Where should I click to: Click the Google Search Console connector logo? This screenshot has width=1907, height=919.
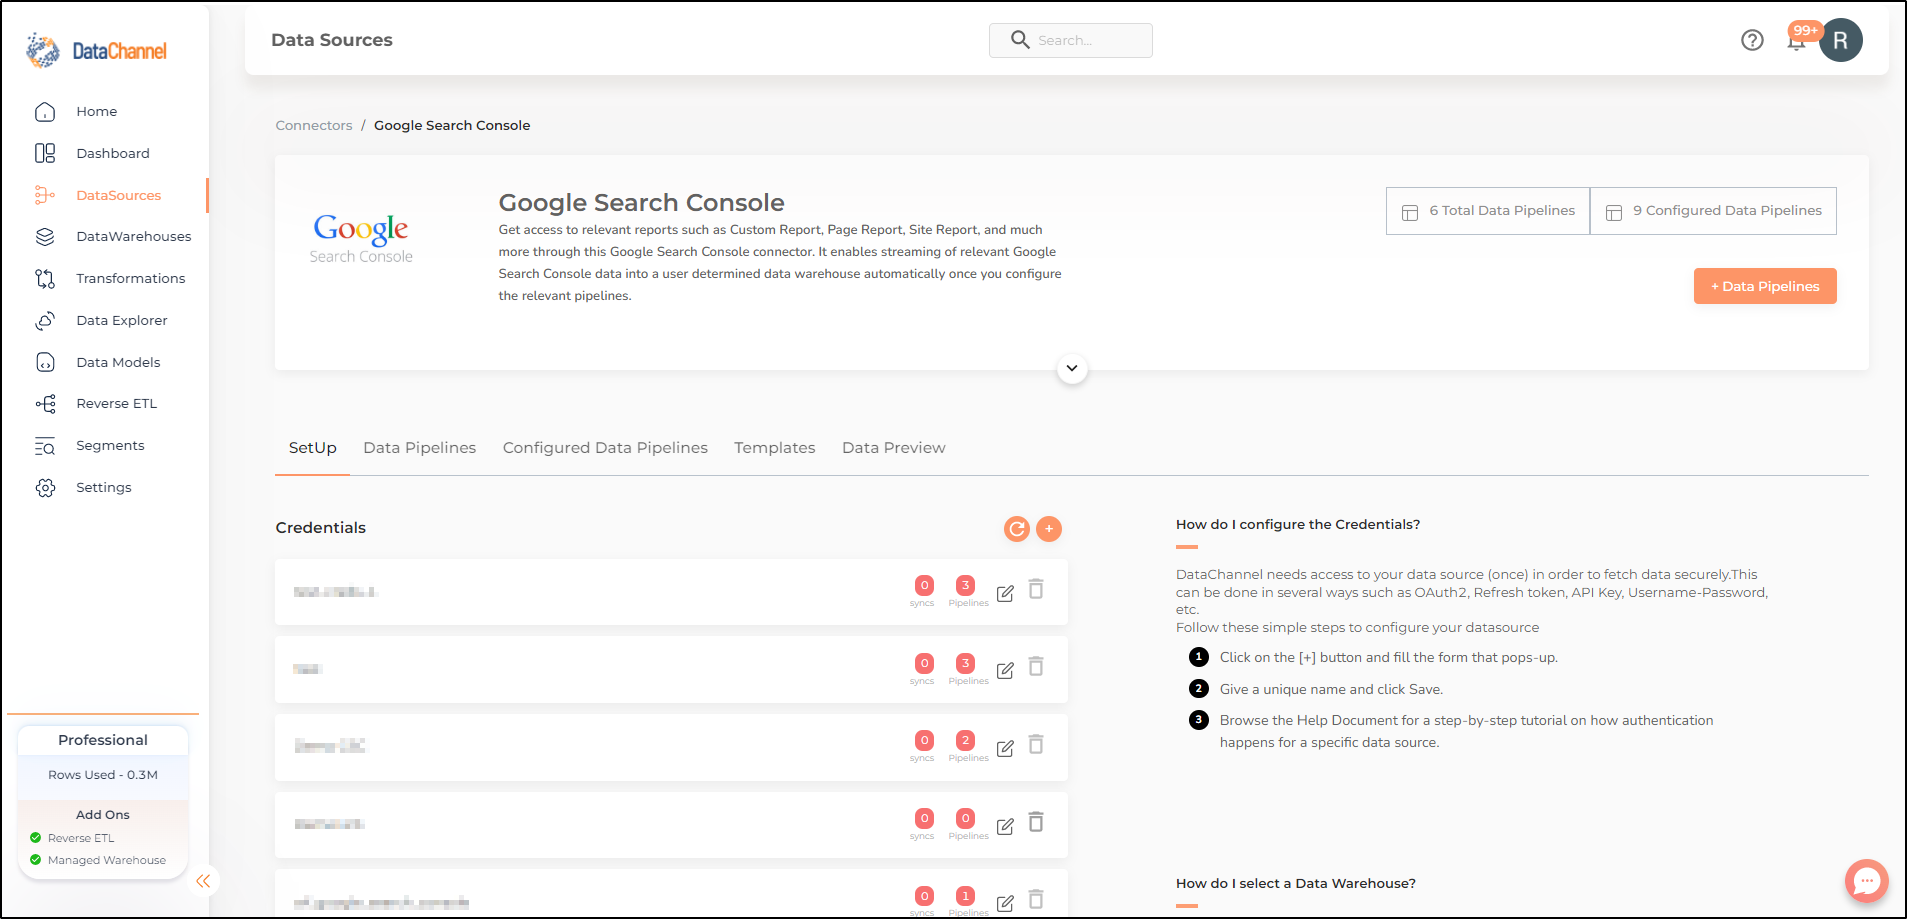[361, 238]
